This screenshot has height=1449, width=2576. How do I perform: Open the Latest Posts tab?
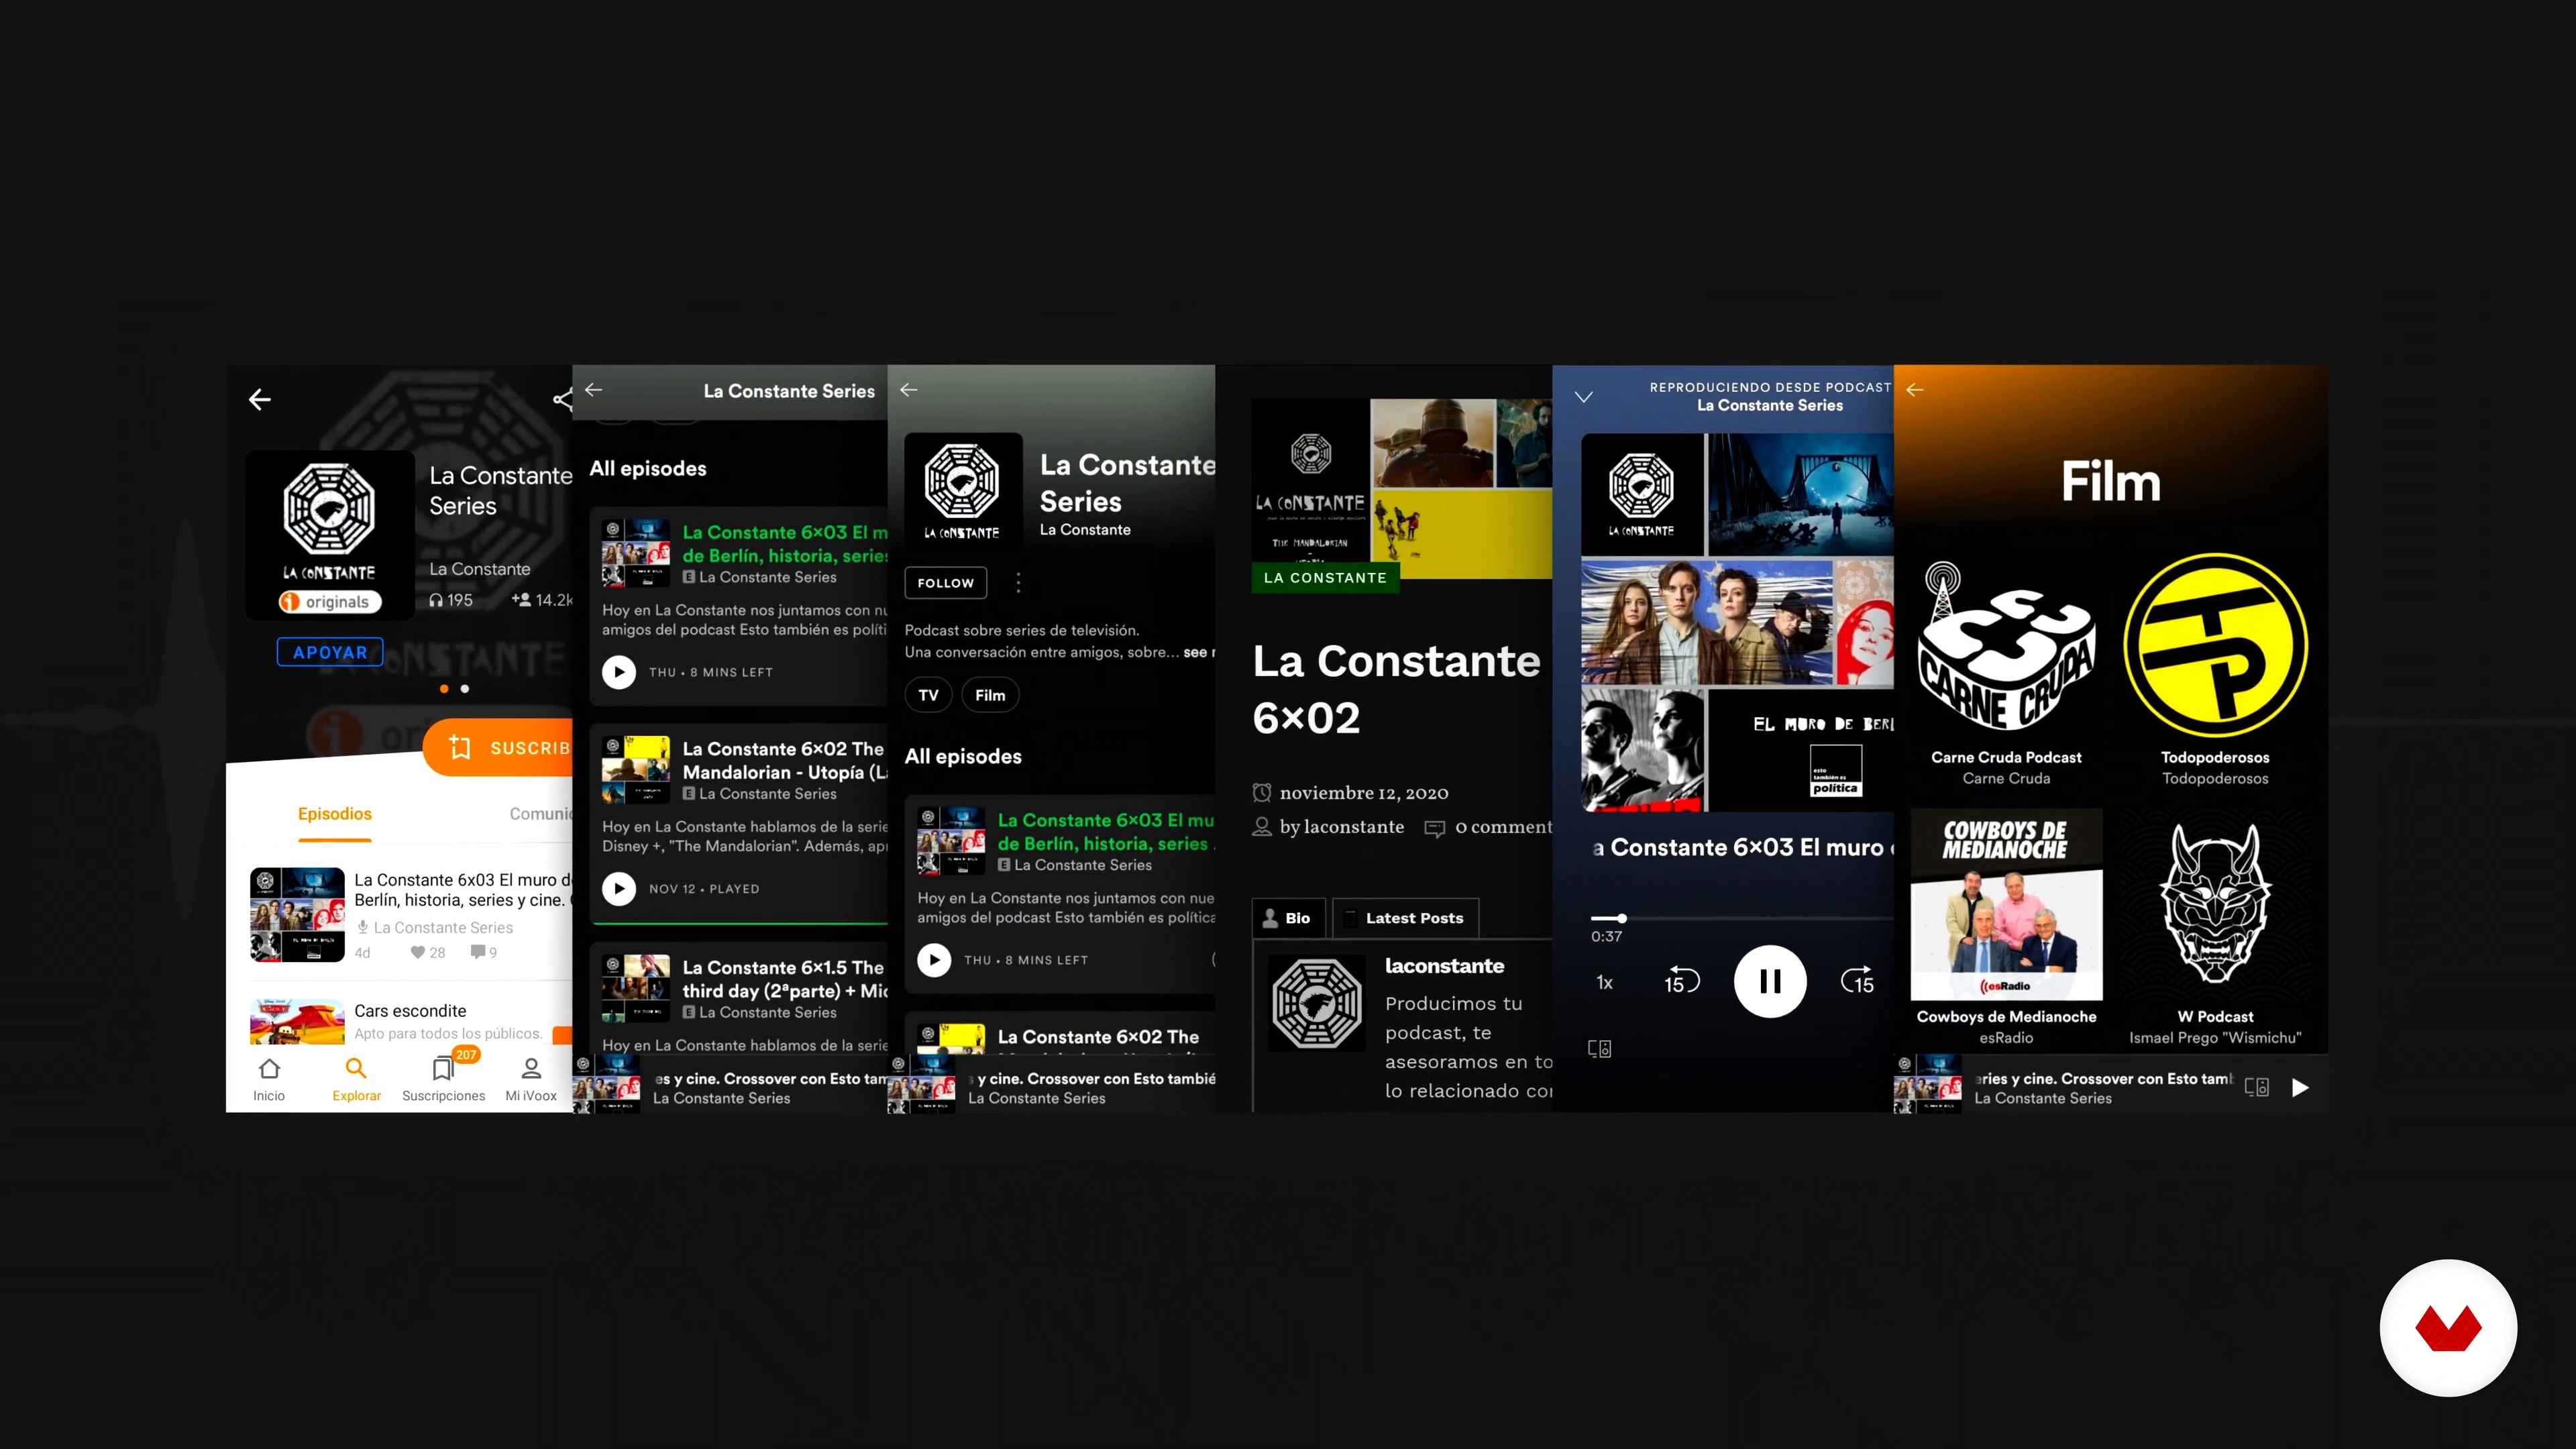(x=1405, y=918)
